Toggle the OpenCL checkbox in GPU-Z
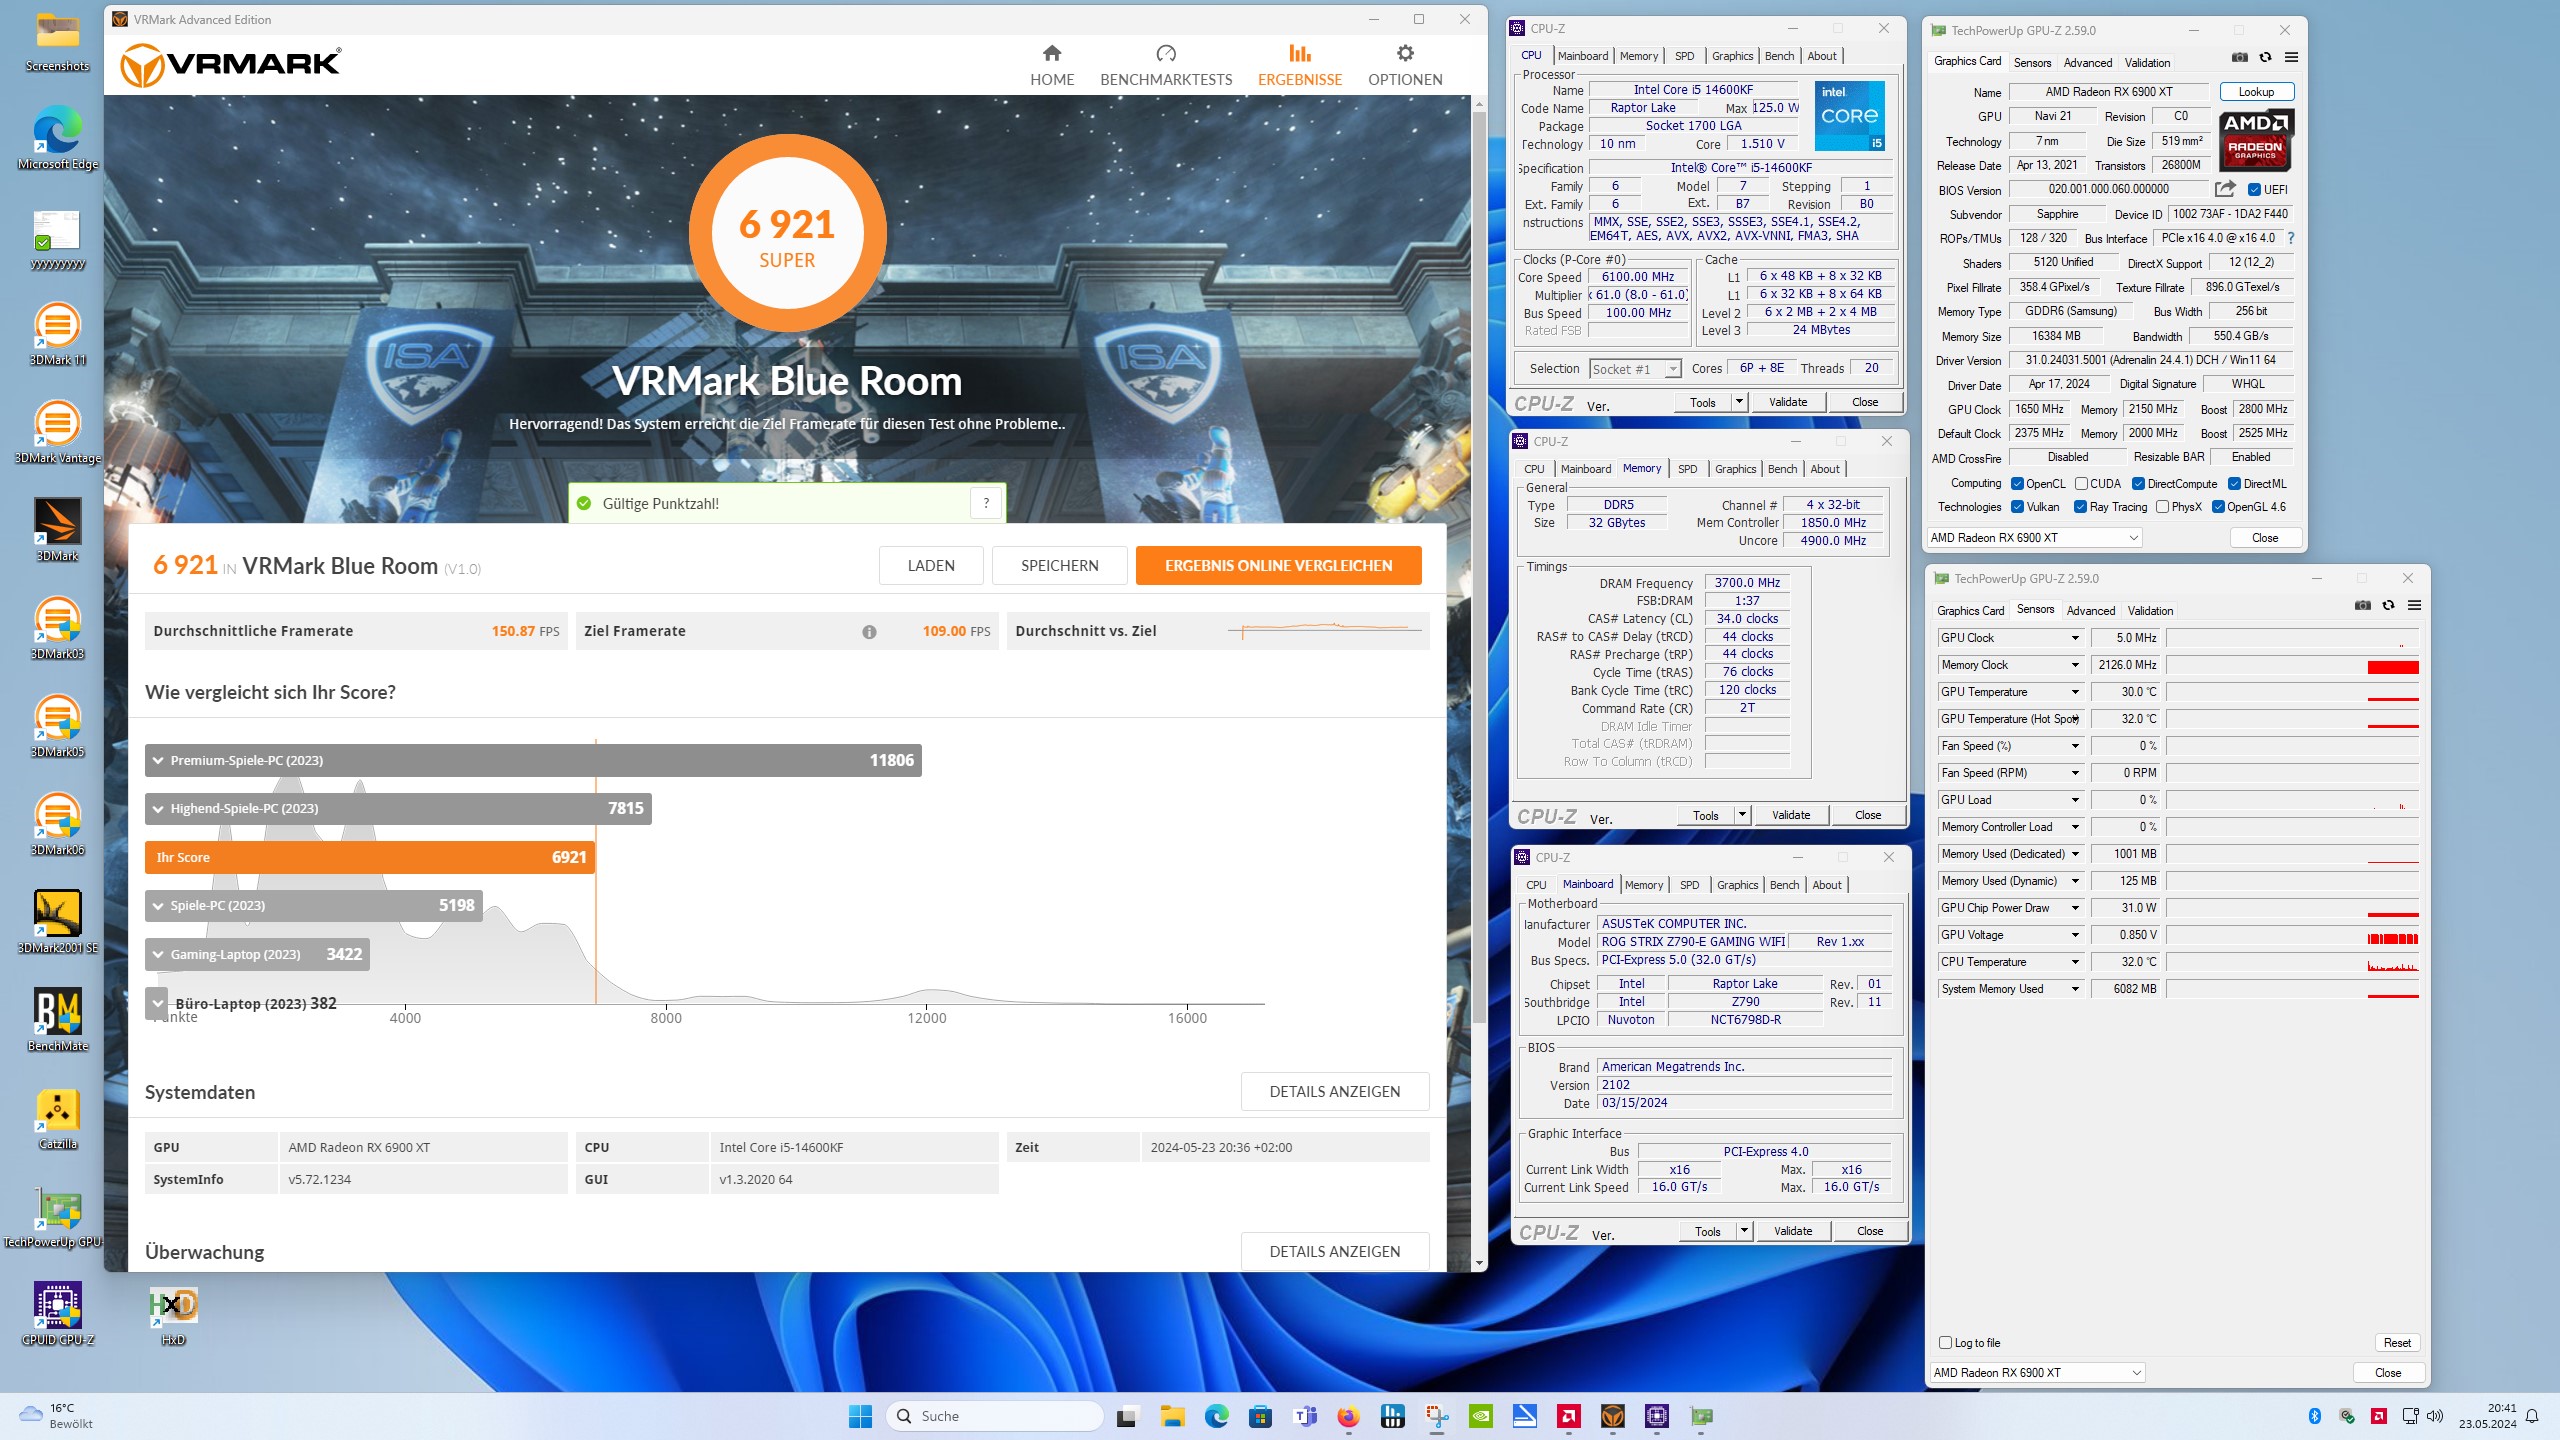The image size is (2560, 1440). click(x=2017, y=483)
